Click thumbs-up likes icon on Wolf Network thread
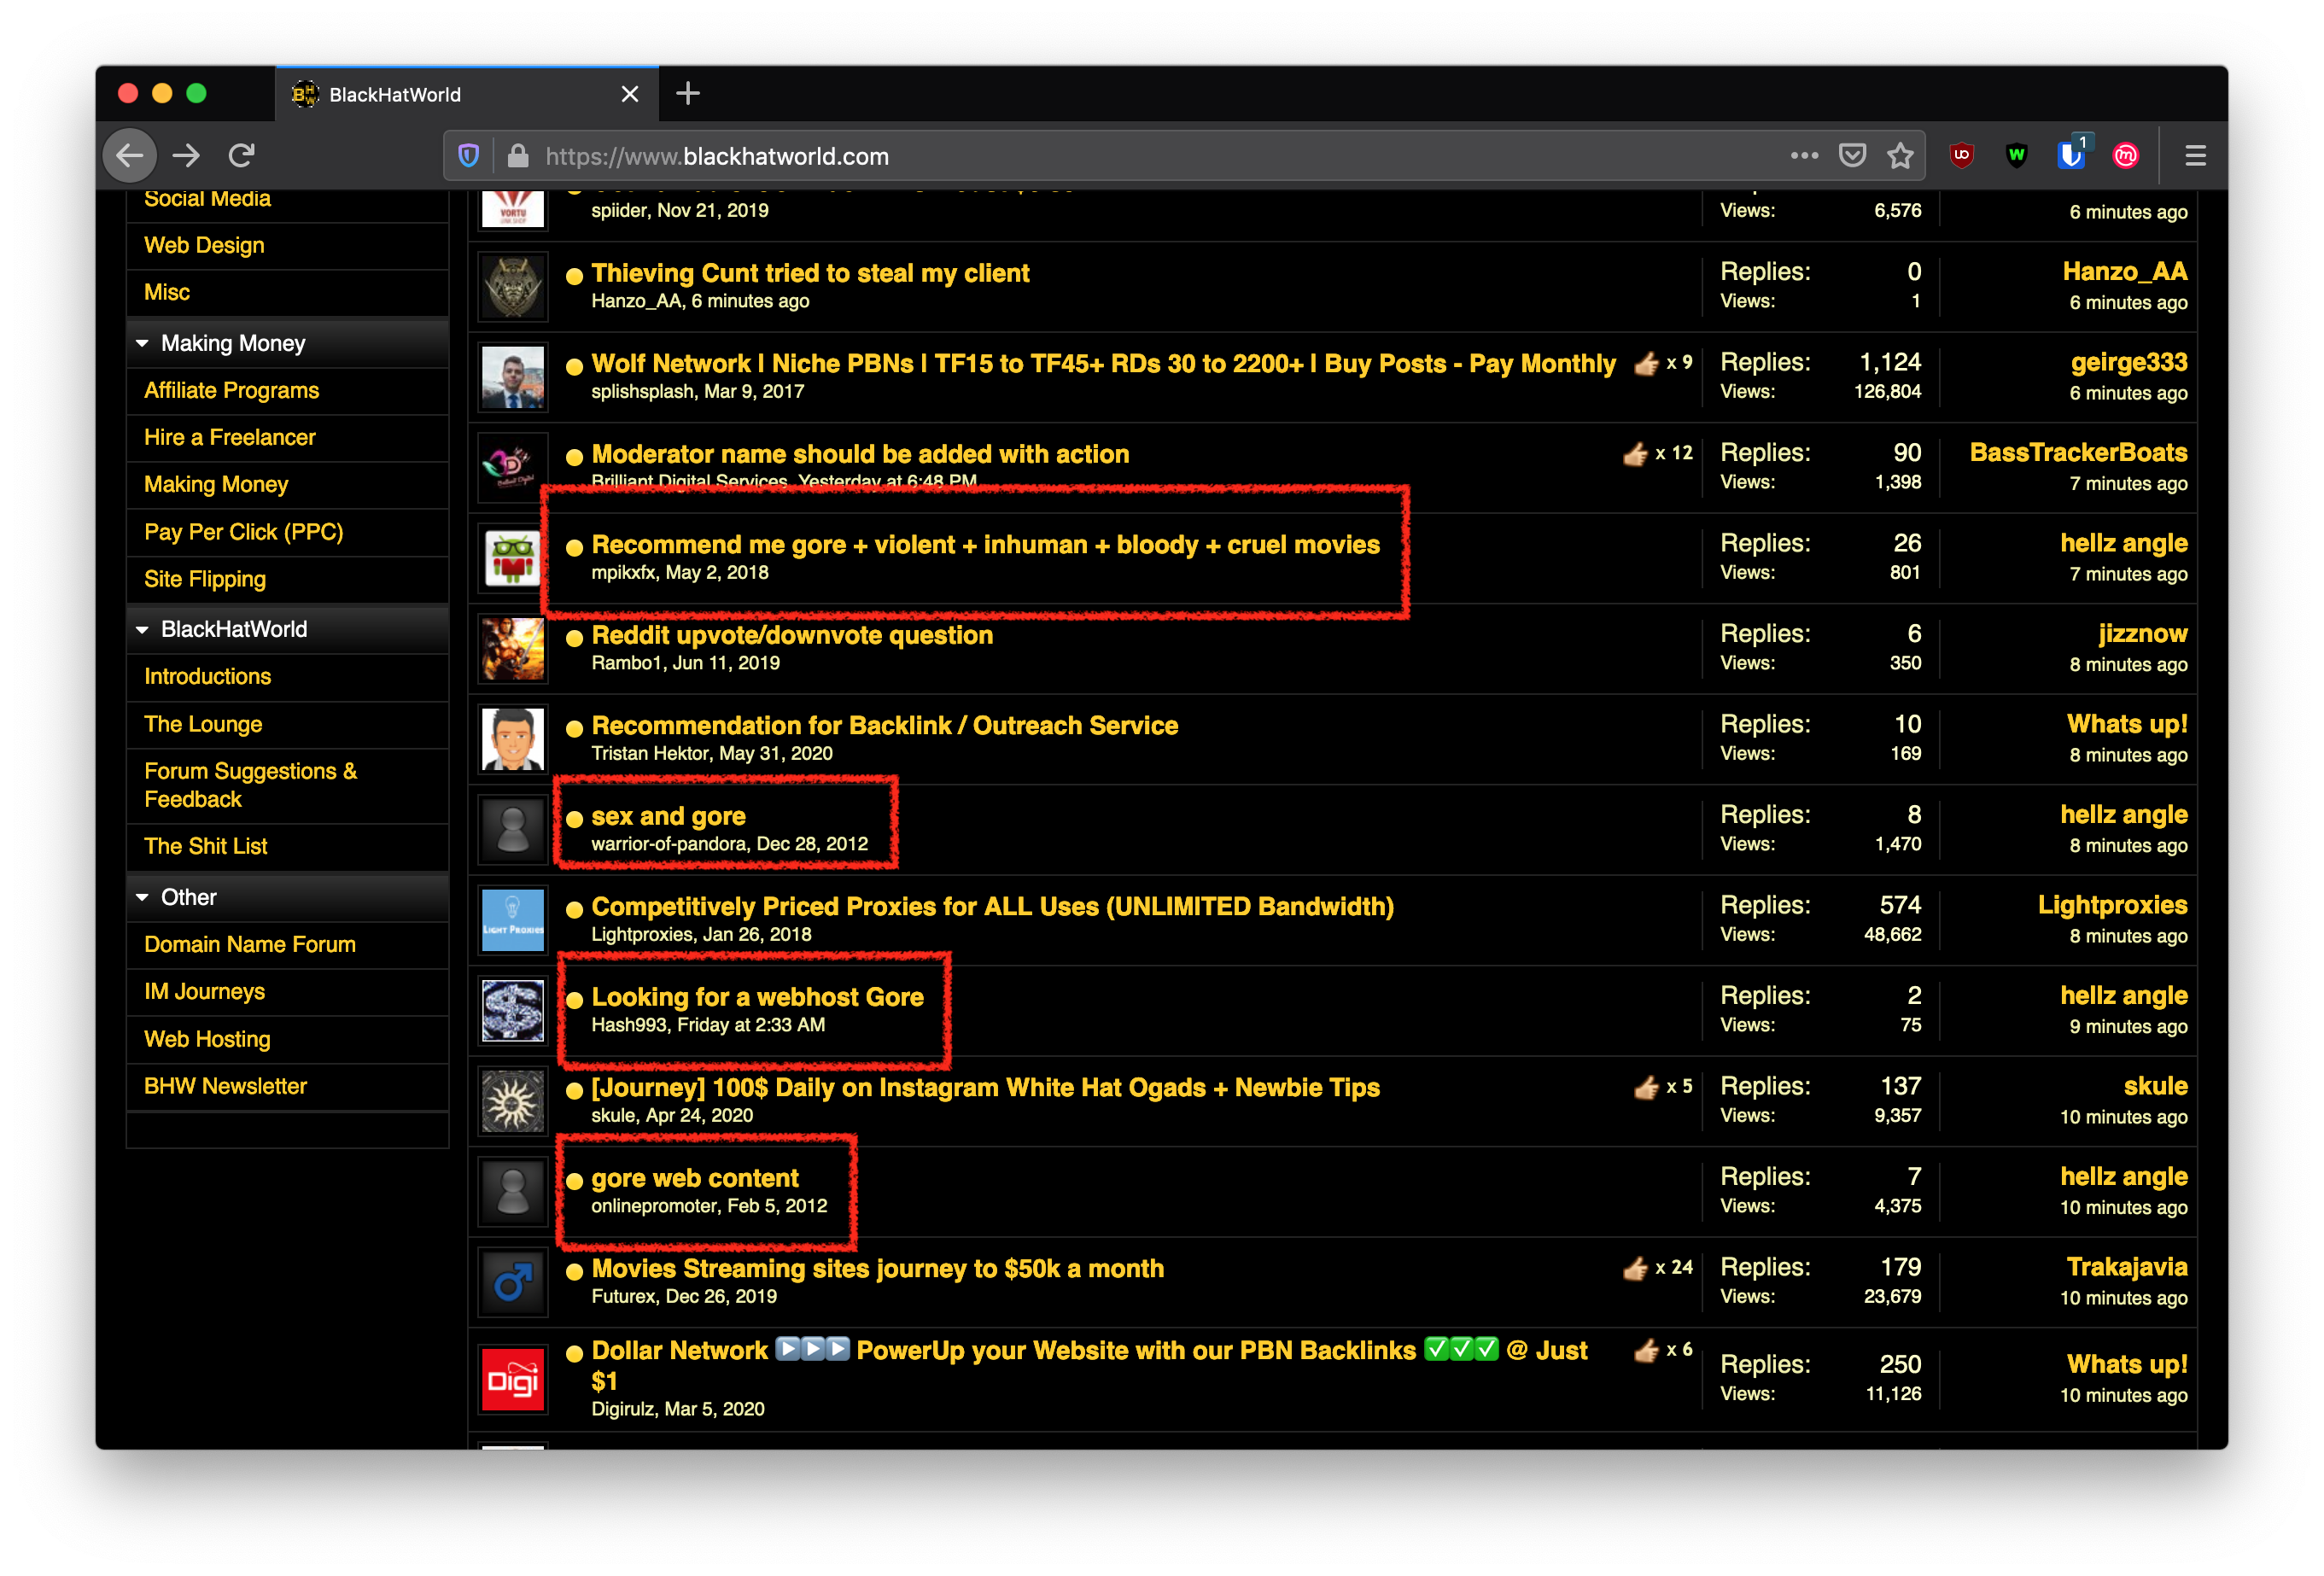Viewport: 2324px width, 1576px height. [x=1645, y=363]
